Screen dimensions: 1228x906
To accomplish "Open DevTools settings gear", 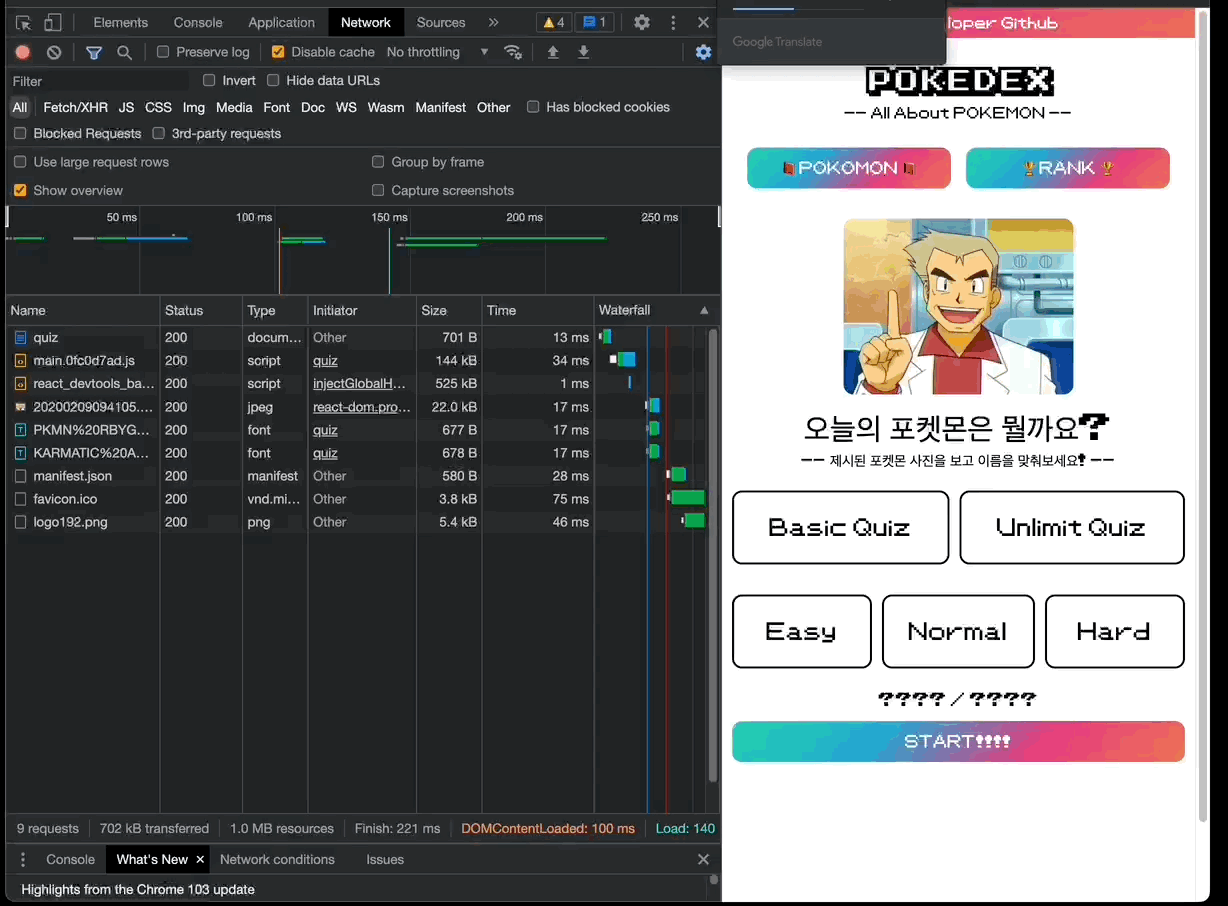I will [x=642, y=22].
